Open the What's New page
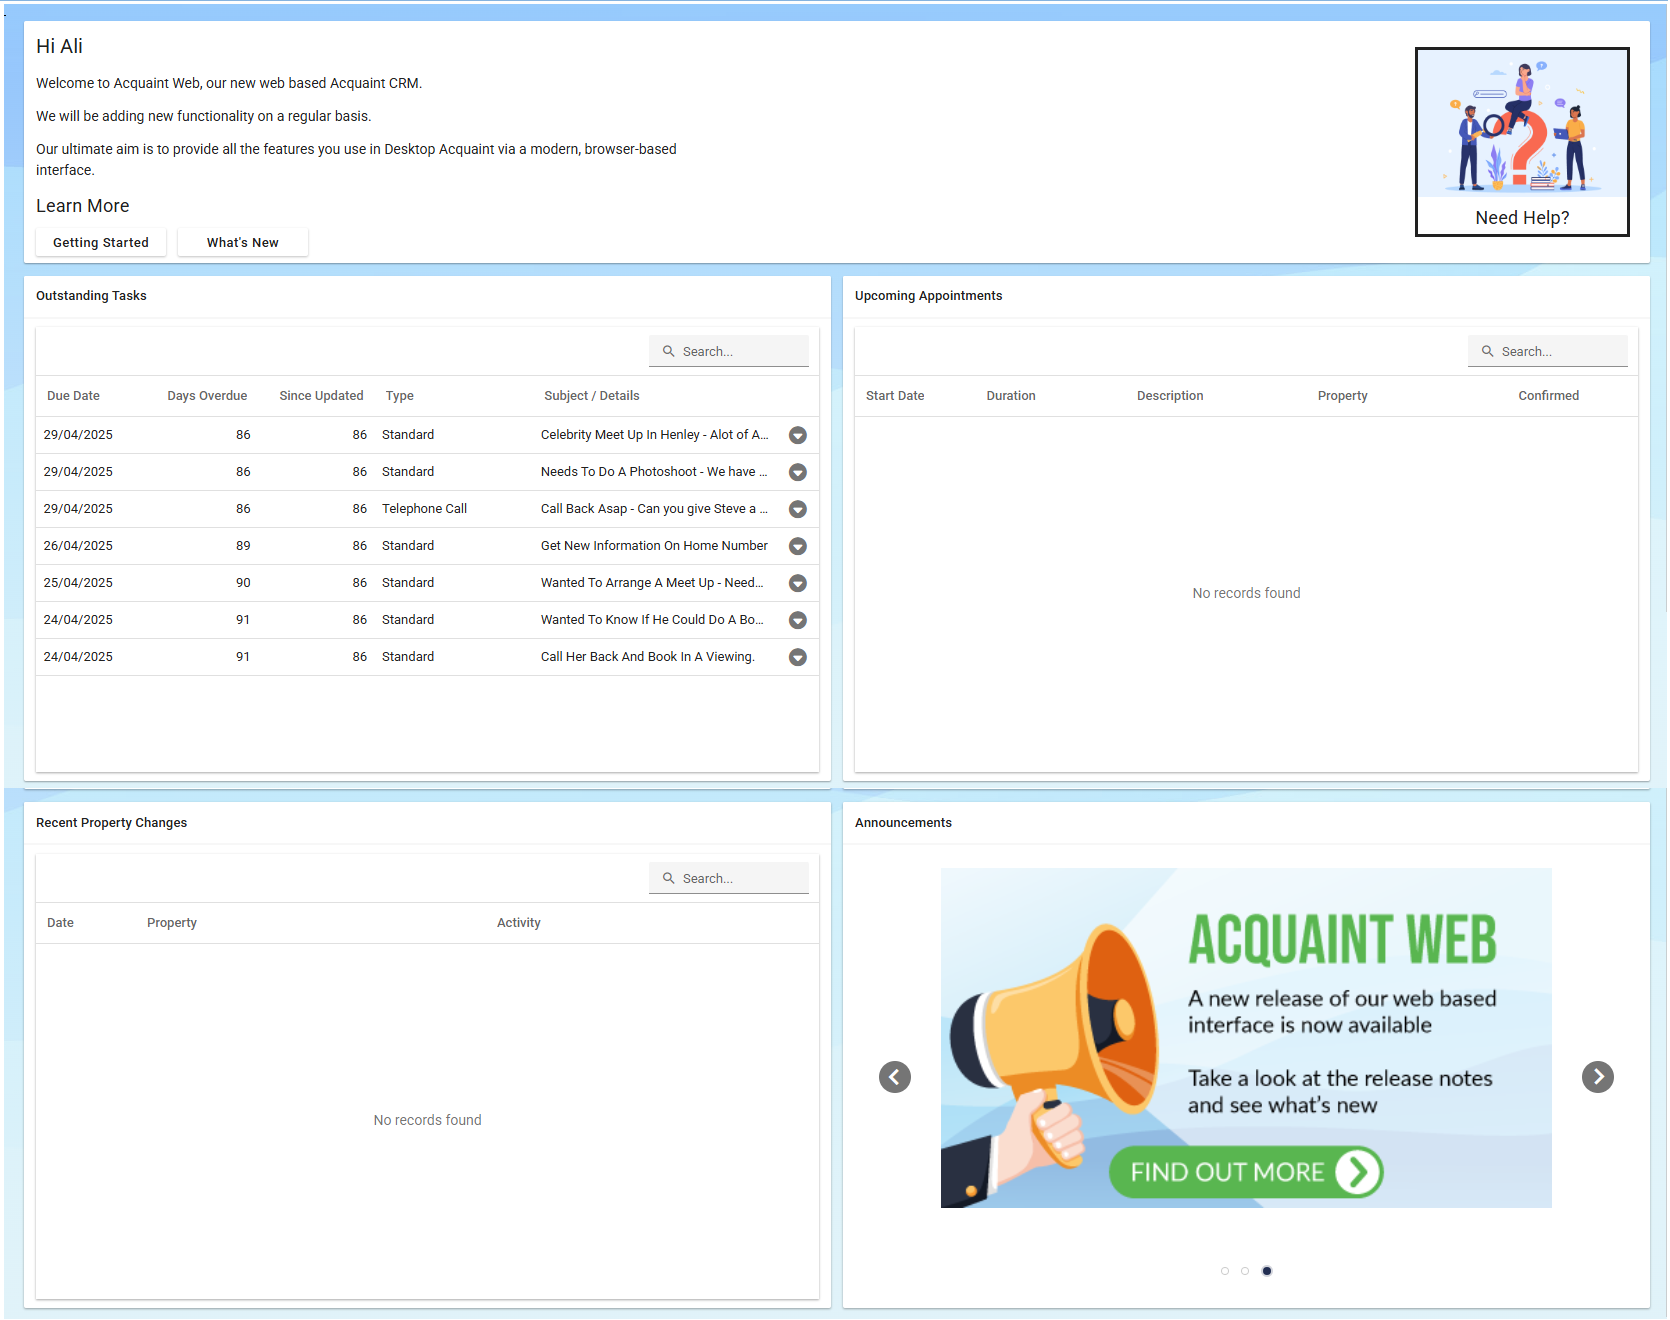Viewport: 1670px width, 1320px height. click(x=243, y=242)
